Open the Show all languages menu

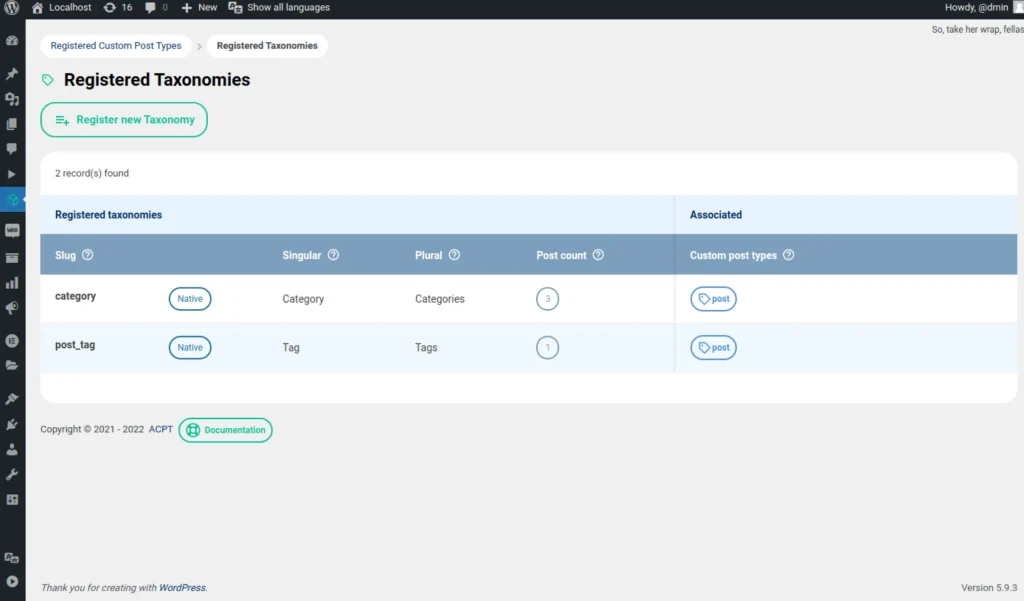[x=271, y=7]
